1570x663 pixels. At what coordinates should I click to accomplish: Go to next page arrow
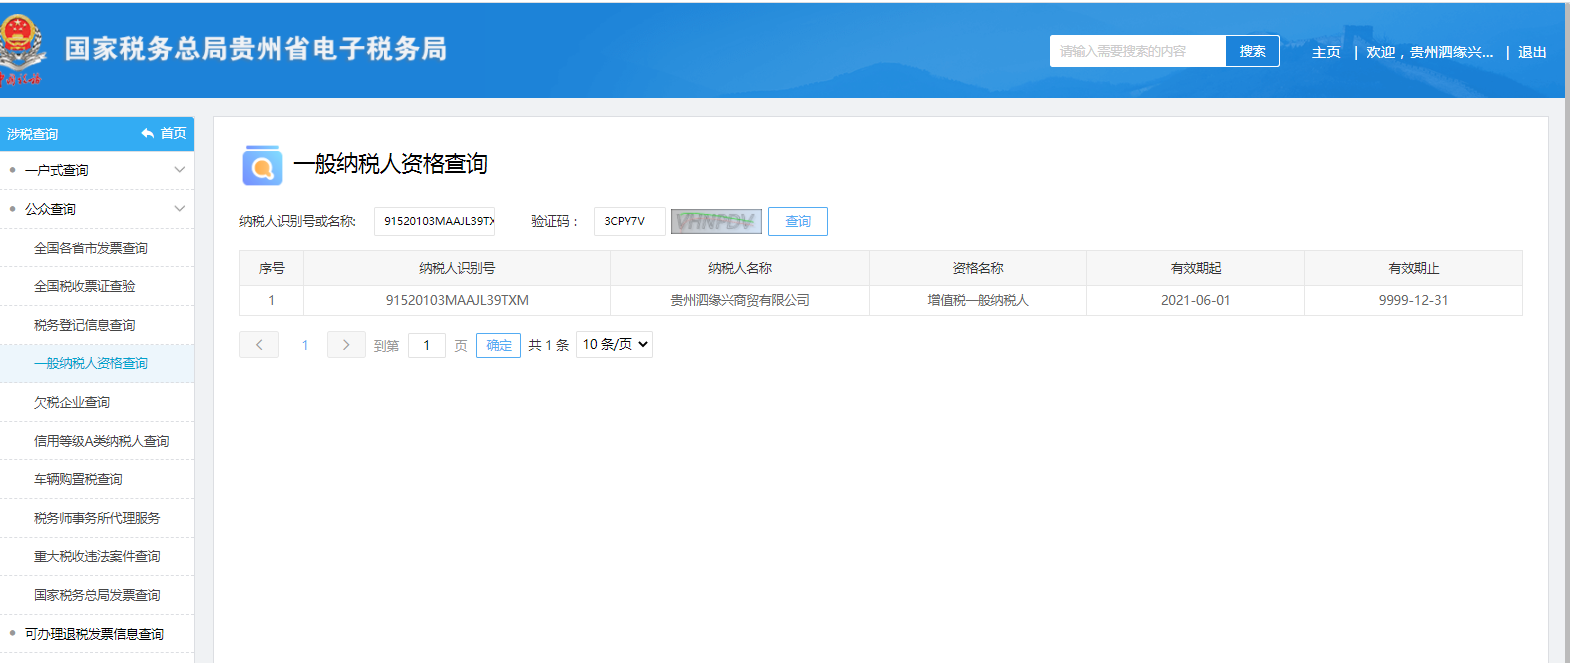[x=346, y=345]
